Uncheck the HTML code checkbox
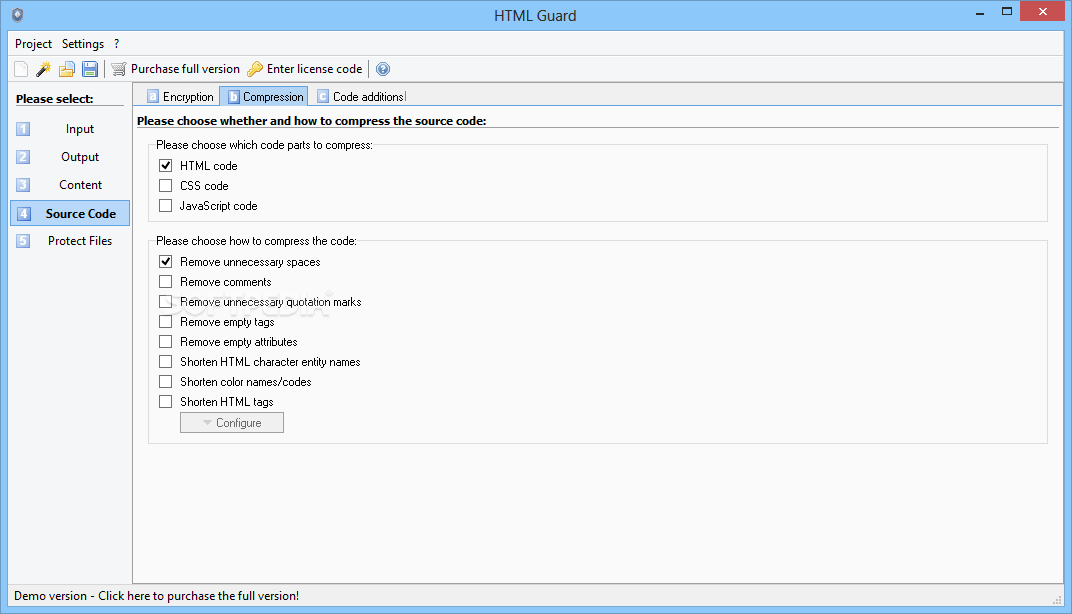This screenshot has width=1072, height=614. [x=165, y=165]
